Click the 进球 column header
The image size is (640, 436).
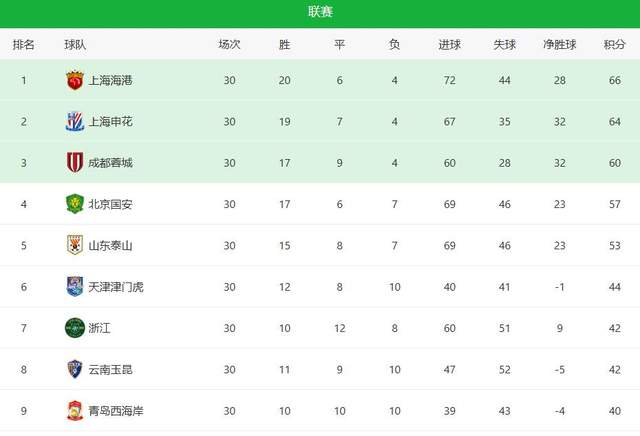click(450, 44)
